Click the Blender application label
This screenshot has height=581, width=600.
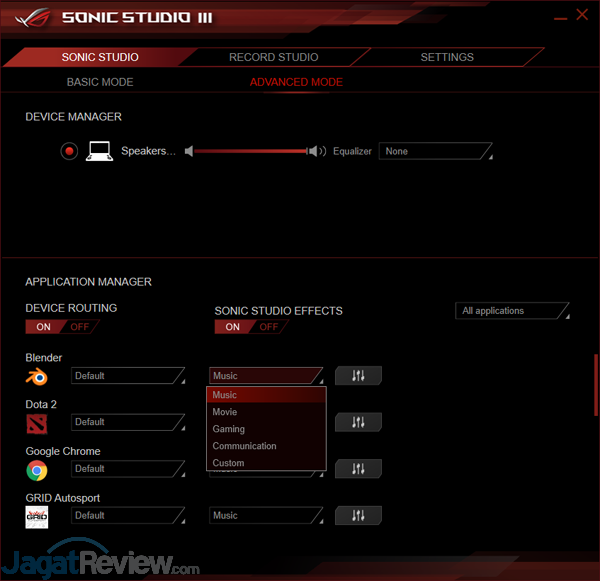pos(44,357)
